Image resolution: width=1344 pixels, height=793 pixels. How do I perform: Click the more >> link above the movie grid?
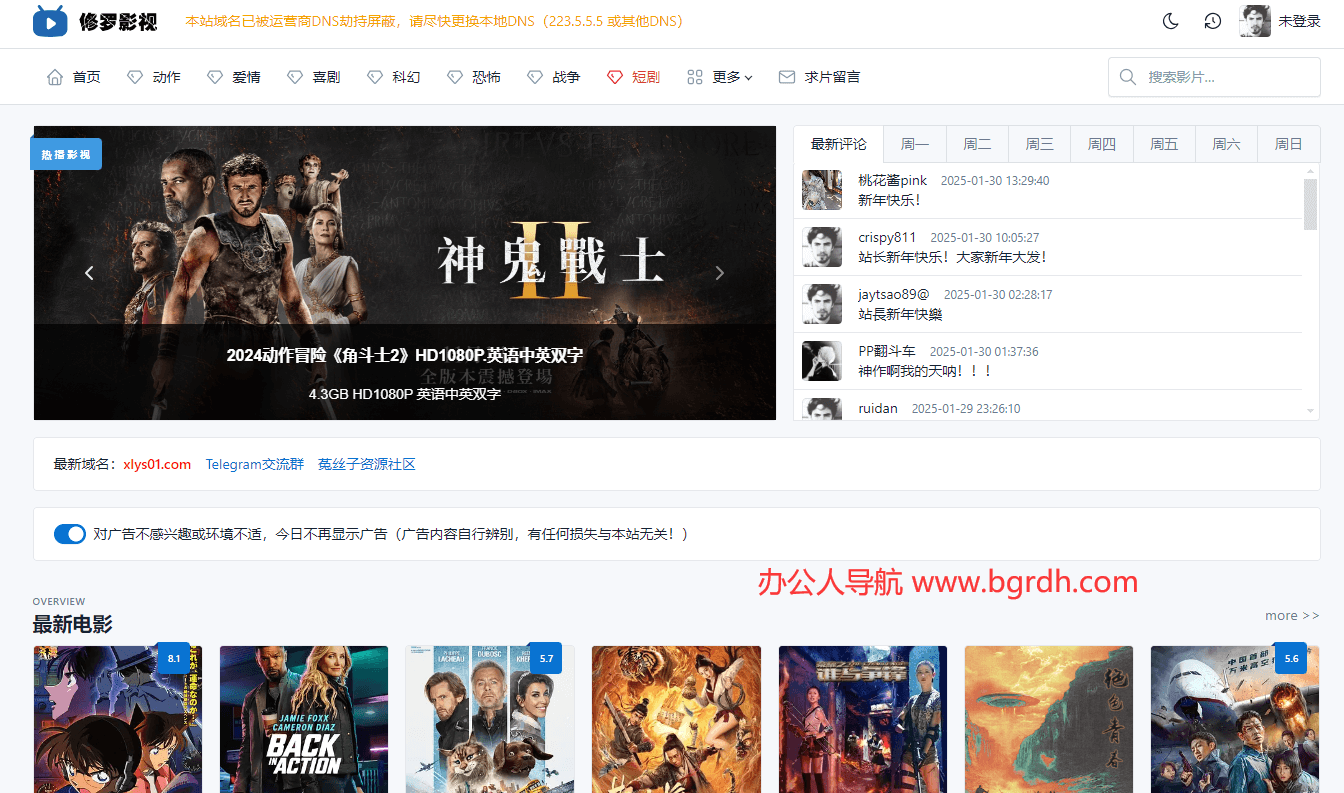tap(1291, 615)
